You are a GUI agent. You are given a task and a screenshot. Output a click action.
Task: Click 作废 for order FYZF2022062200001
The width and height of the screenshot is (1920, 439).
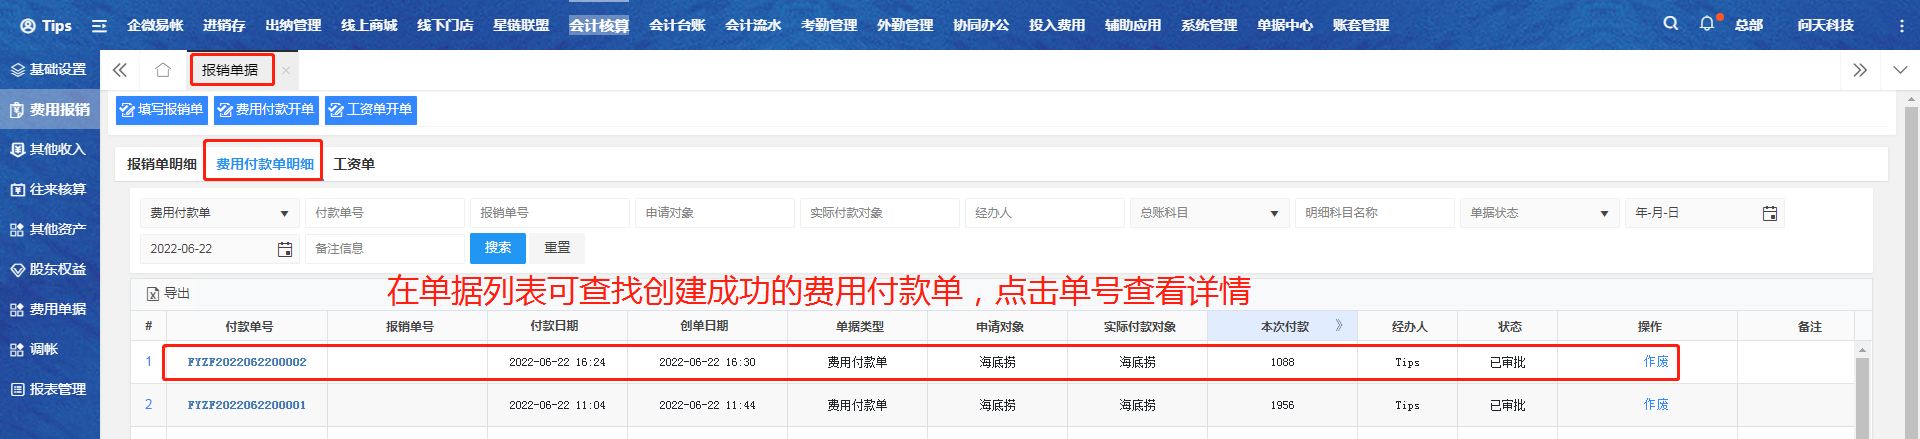pos(1656,405)
